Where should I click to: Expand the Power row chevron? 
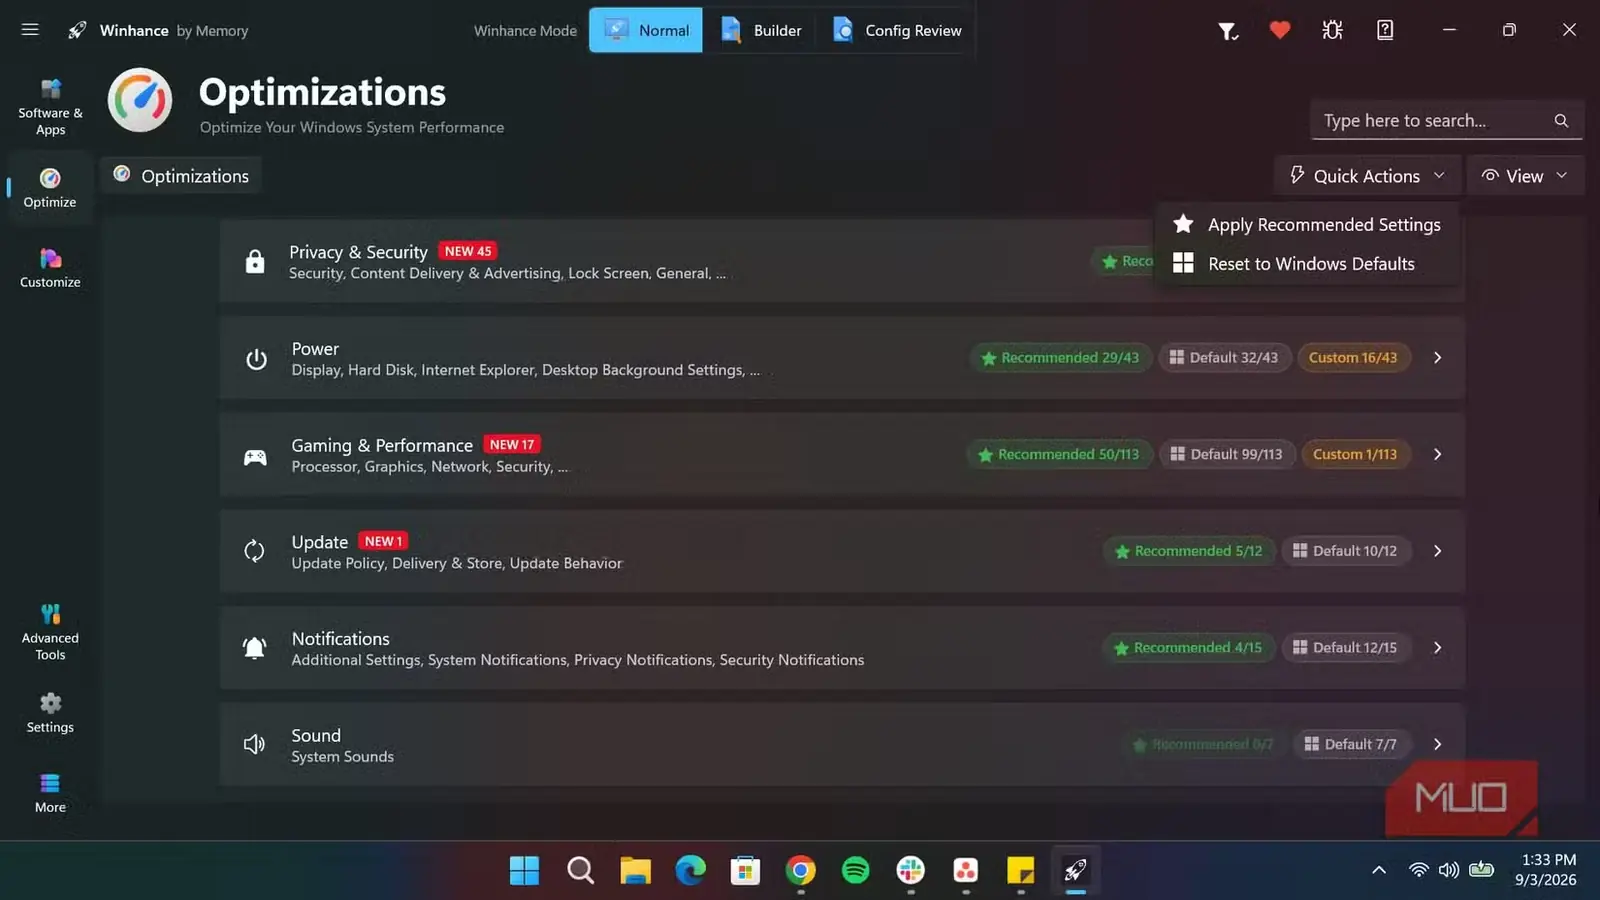pos(1437,358)
